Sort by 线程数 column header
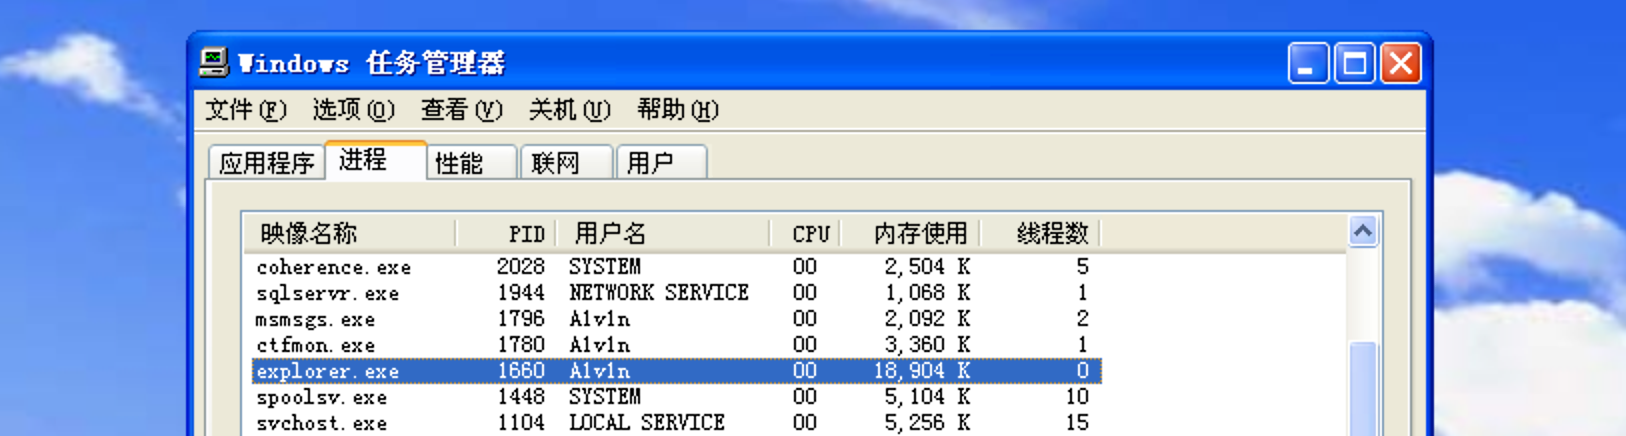The width and height of the screenshot is (1626, 436). click(1040, 234)
